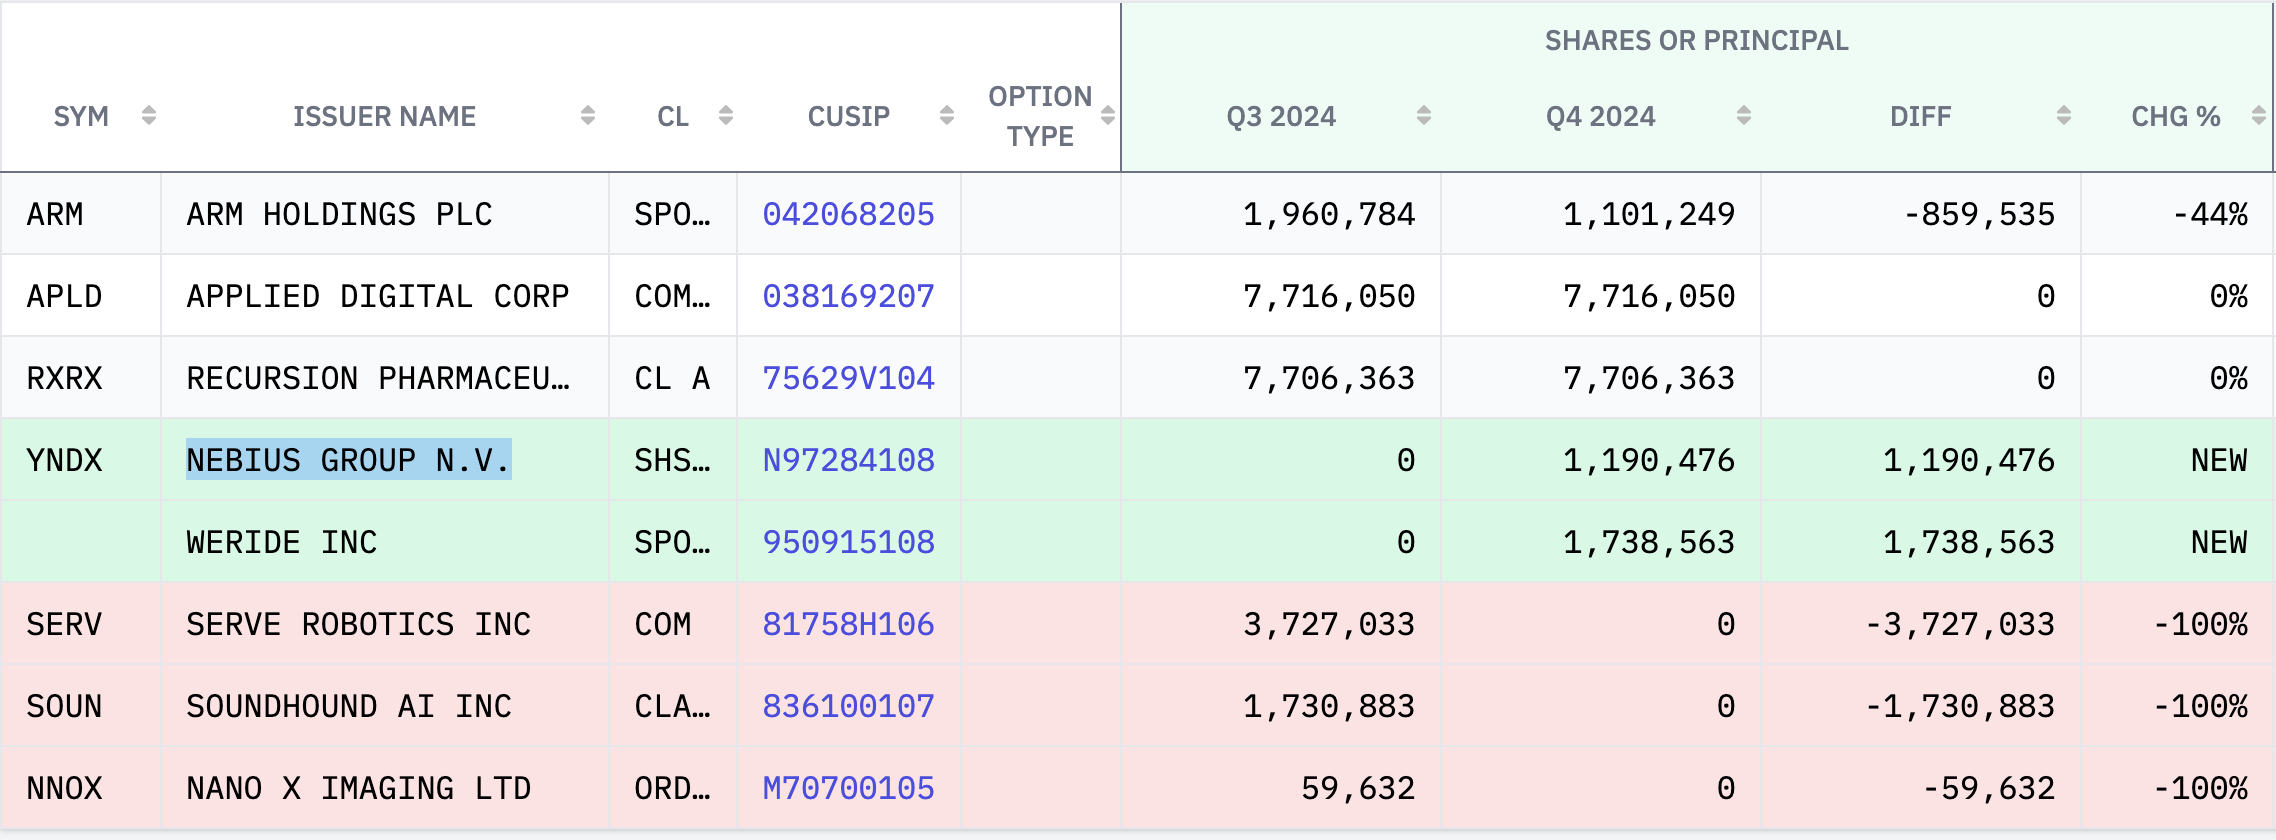The height and width of the screenshot is (840, 2276).
Task: Open CUSIP link 836100107
Action: click(x=848, y=706)
